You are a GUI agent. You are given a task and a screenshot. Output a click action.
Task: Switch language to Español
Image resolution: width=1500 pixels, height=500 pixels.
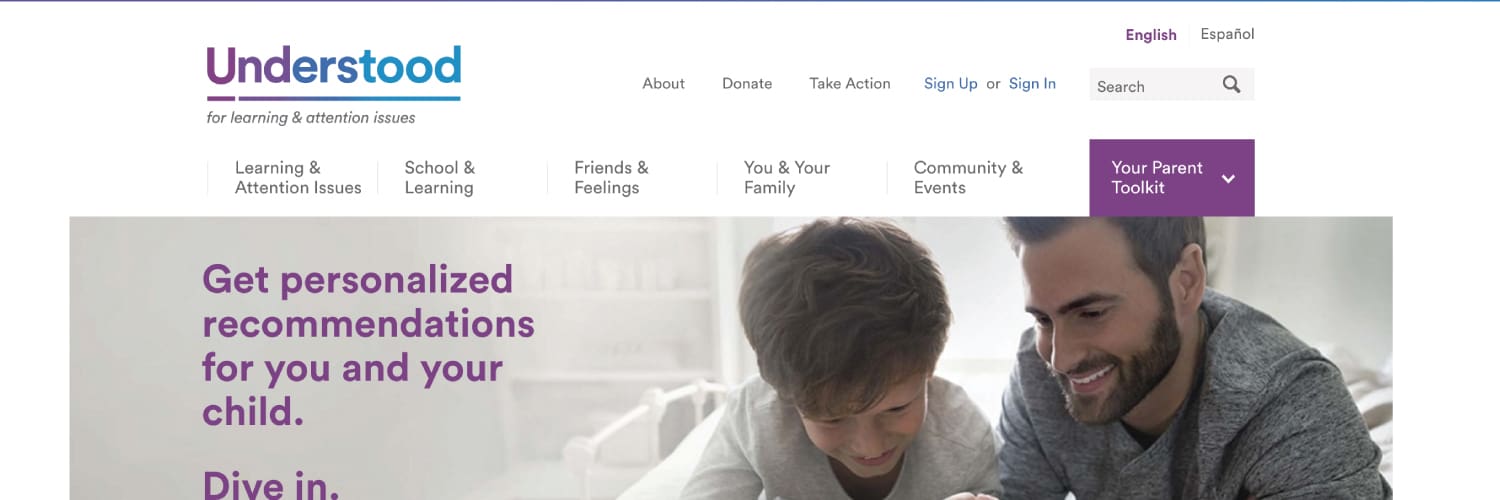1227,34
